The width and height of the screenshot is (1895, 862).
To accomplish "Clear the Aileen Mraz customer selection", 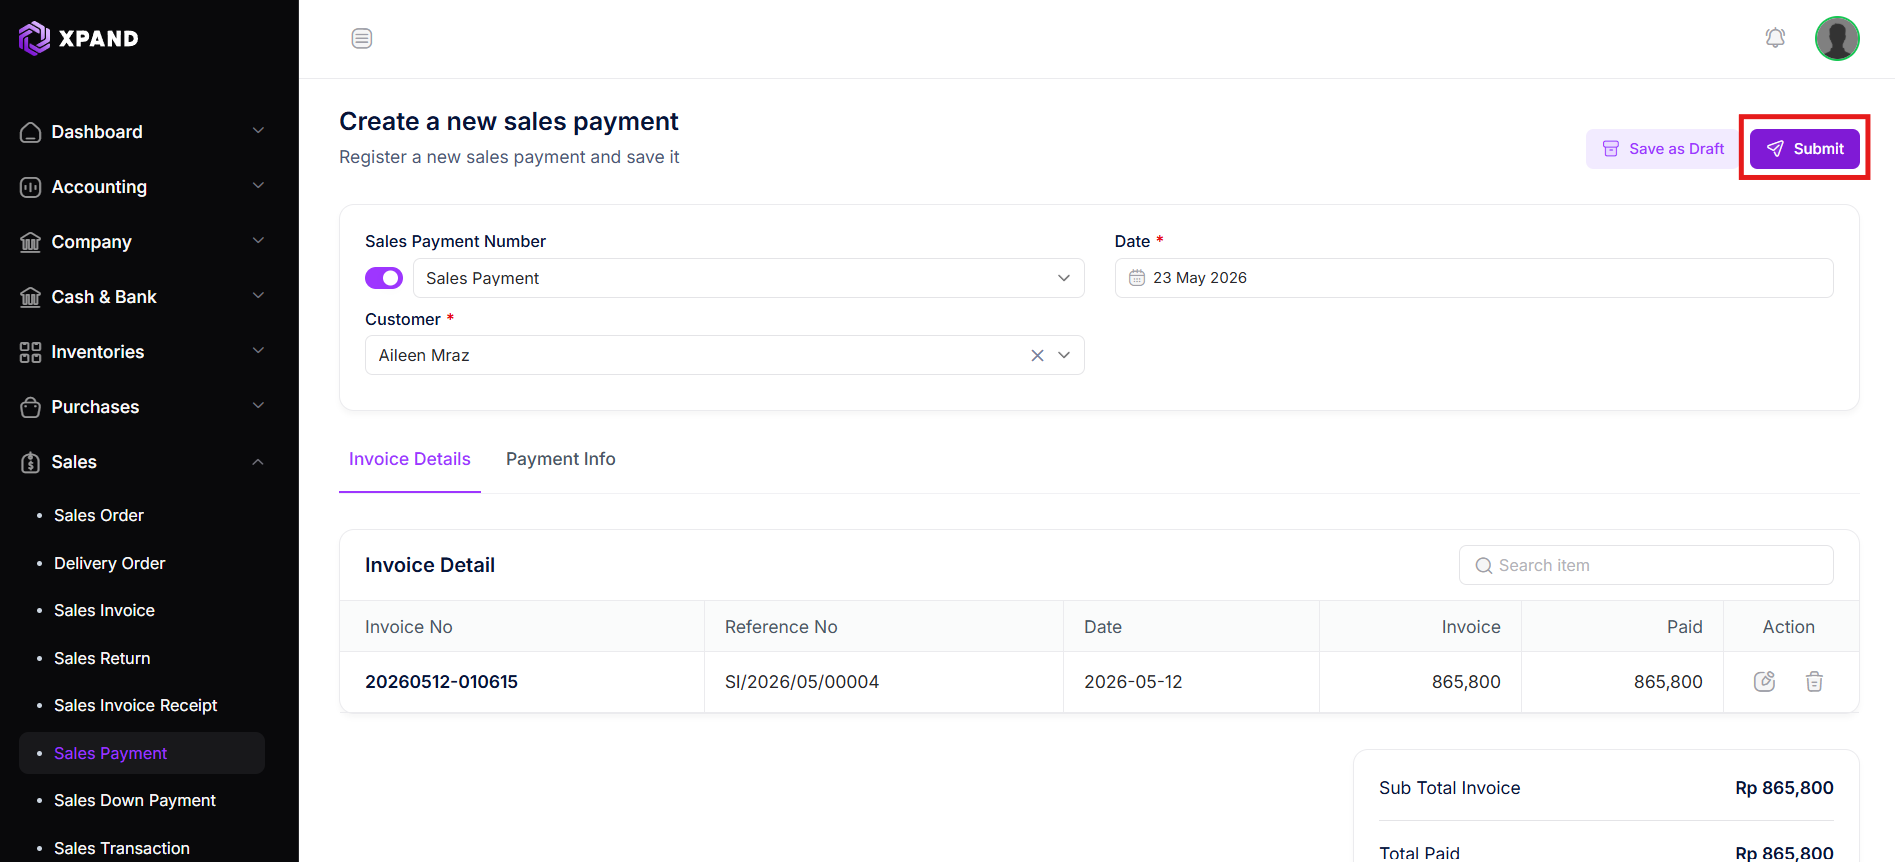I will (x=1037, y=355).
